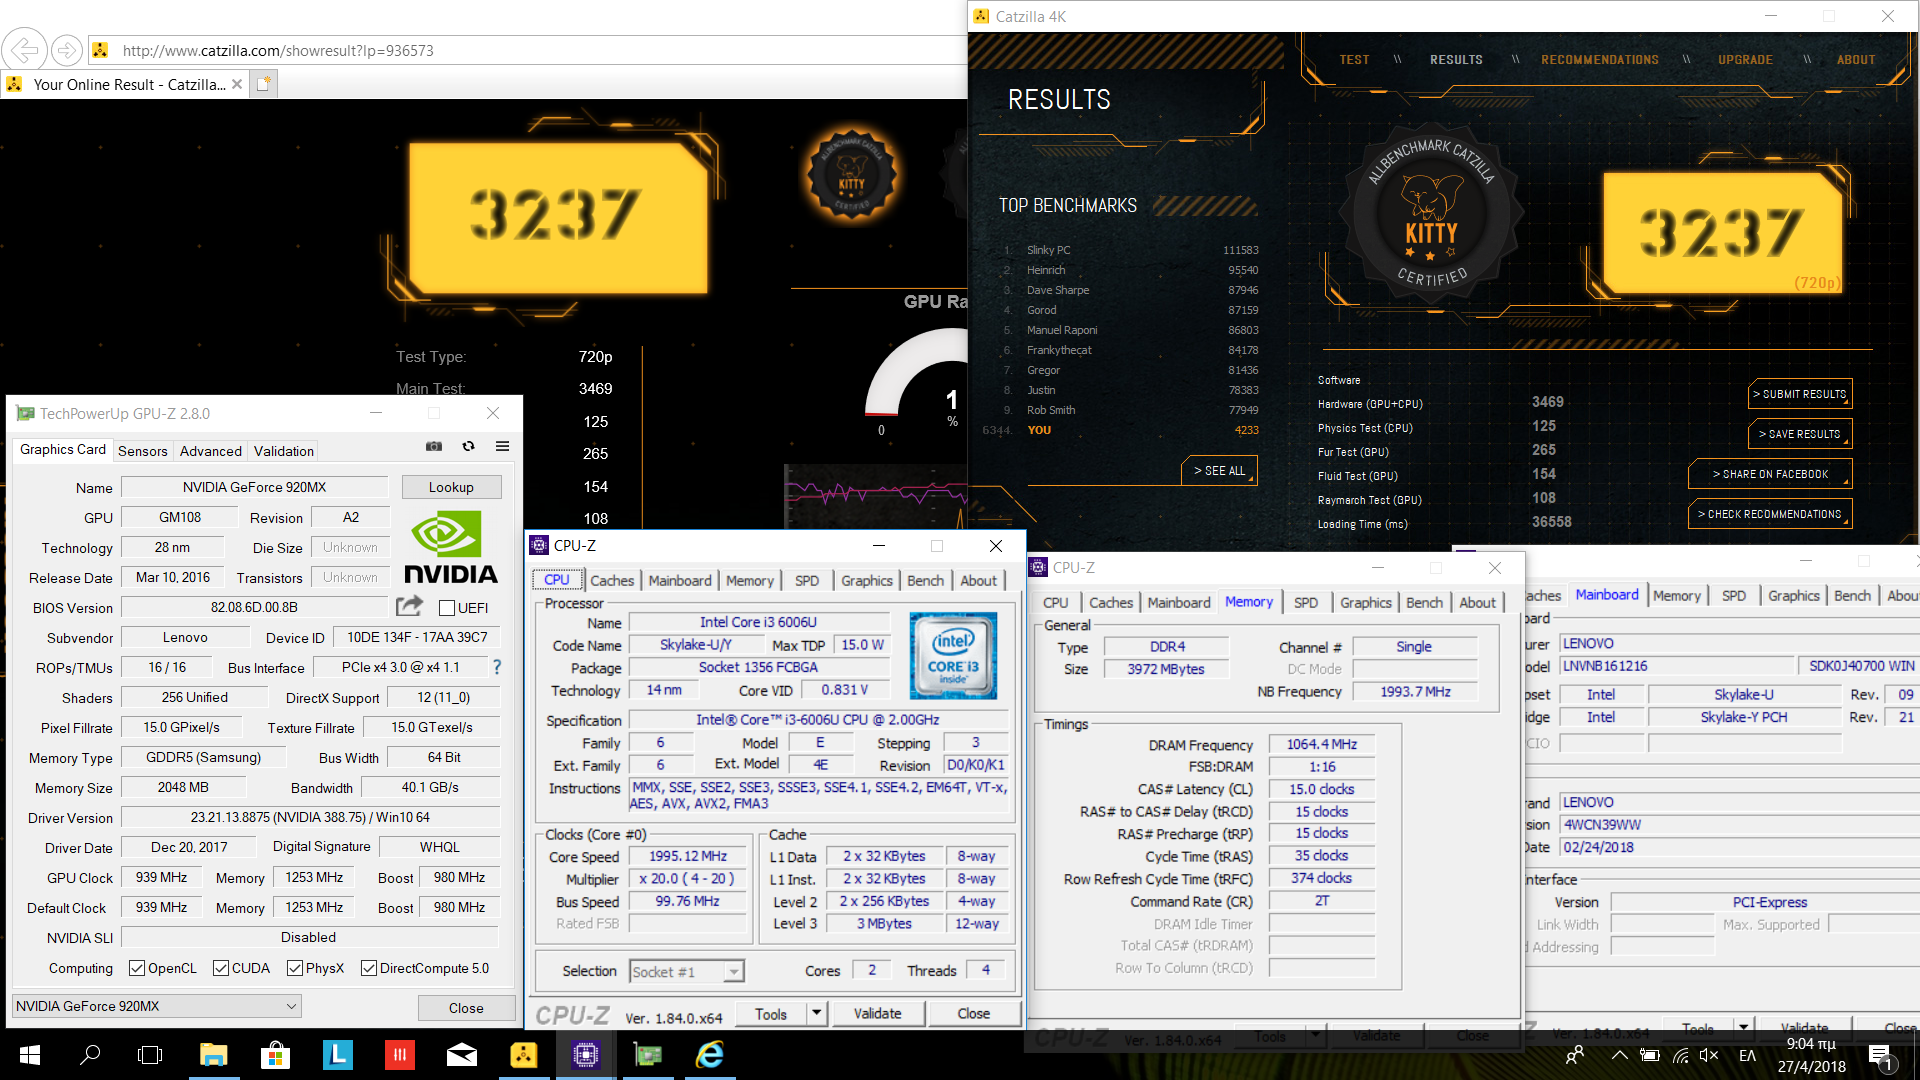Open Catzilla RECOMMENDATIONS menu

click(x=1600, y=60)
